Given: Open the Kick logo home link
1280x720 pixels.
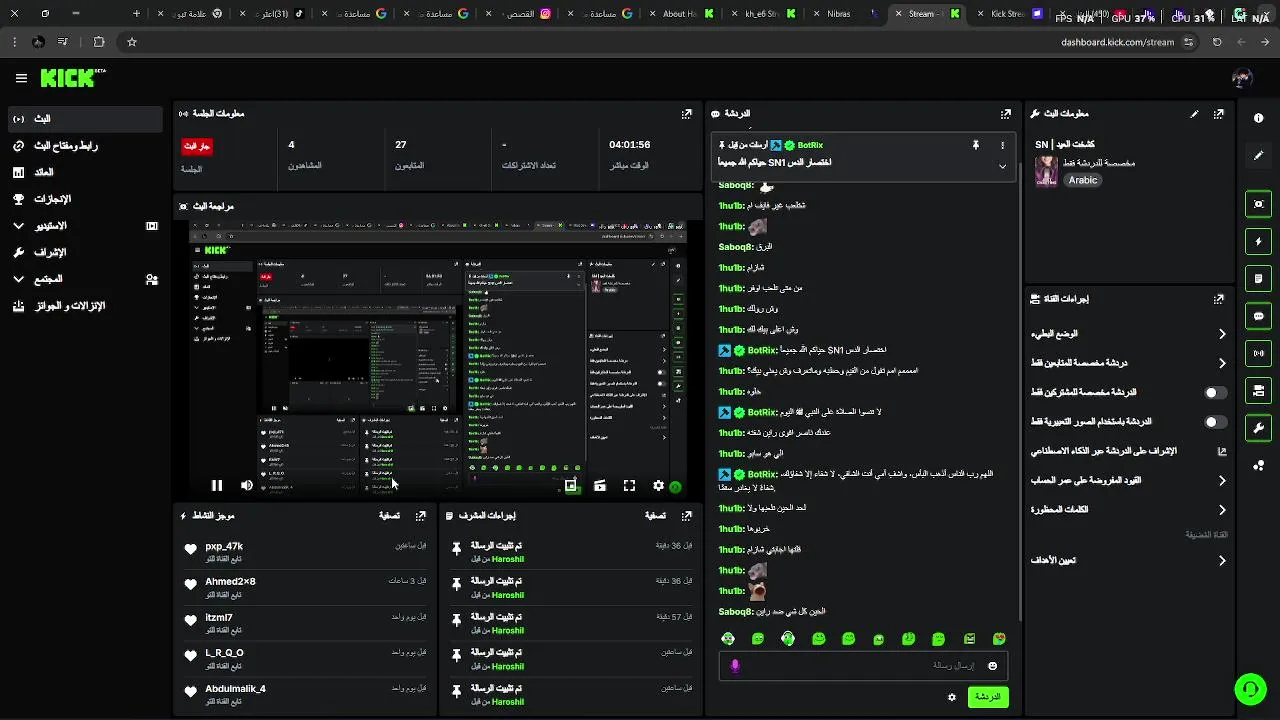Looking at the screenshot, I should (73, 78).
